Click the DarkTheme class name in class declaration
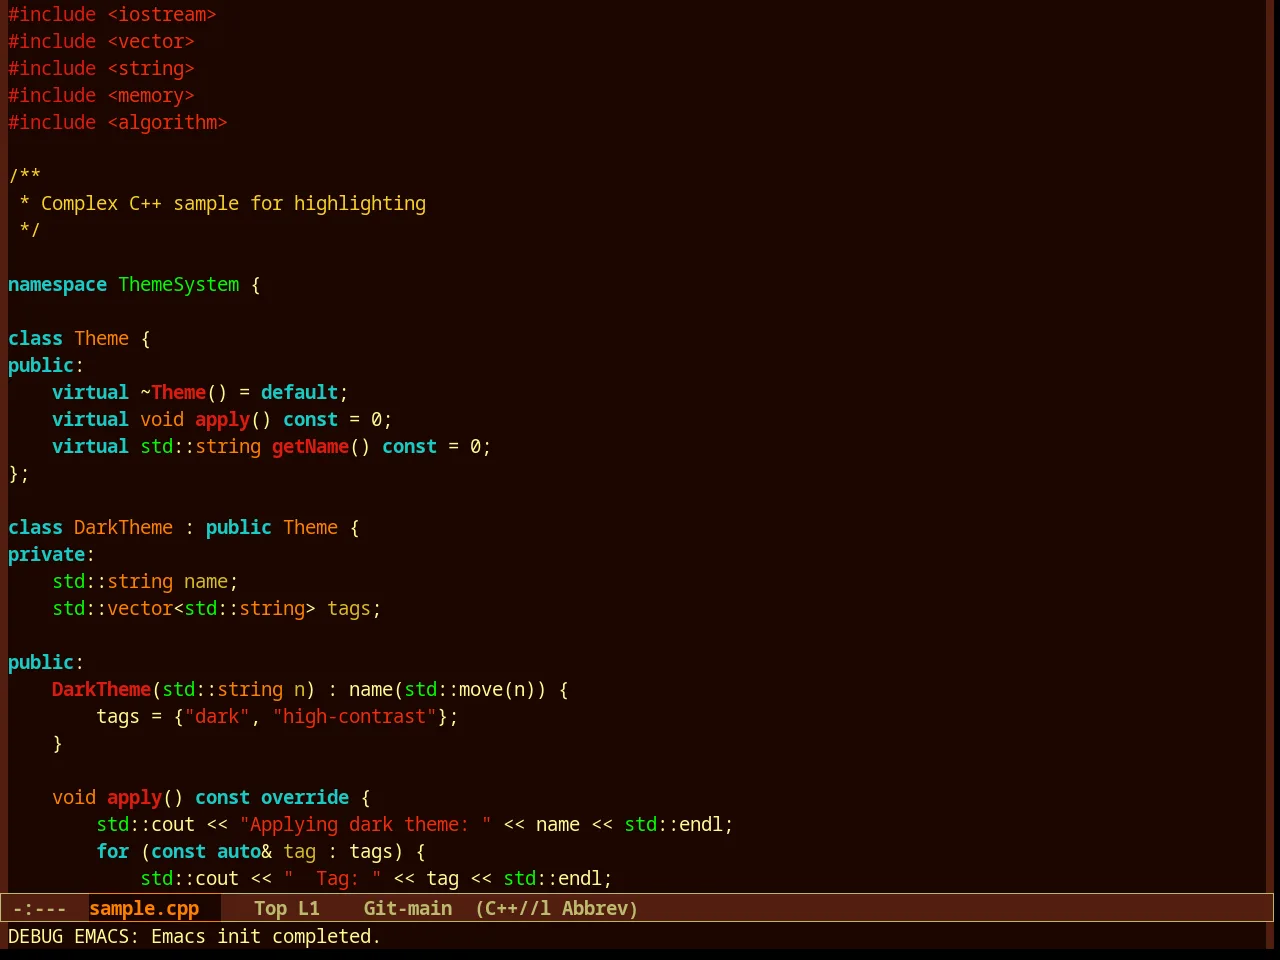Image resolution: width=1280 pixels, height=960 pixels. tap(123, 527)
